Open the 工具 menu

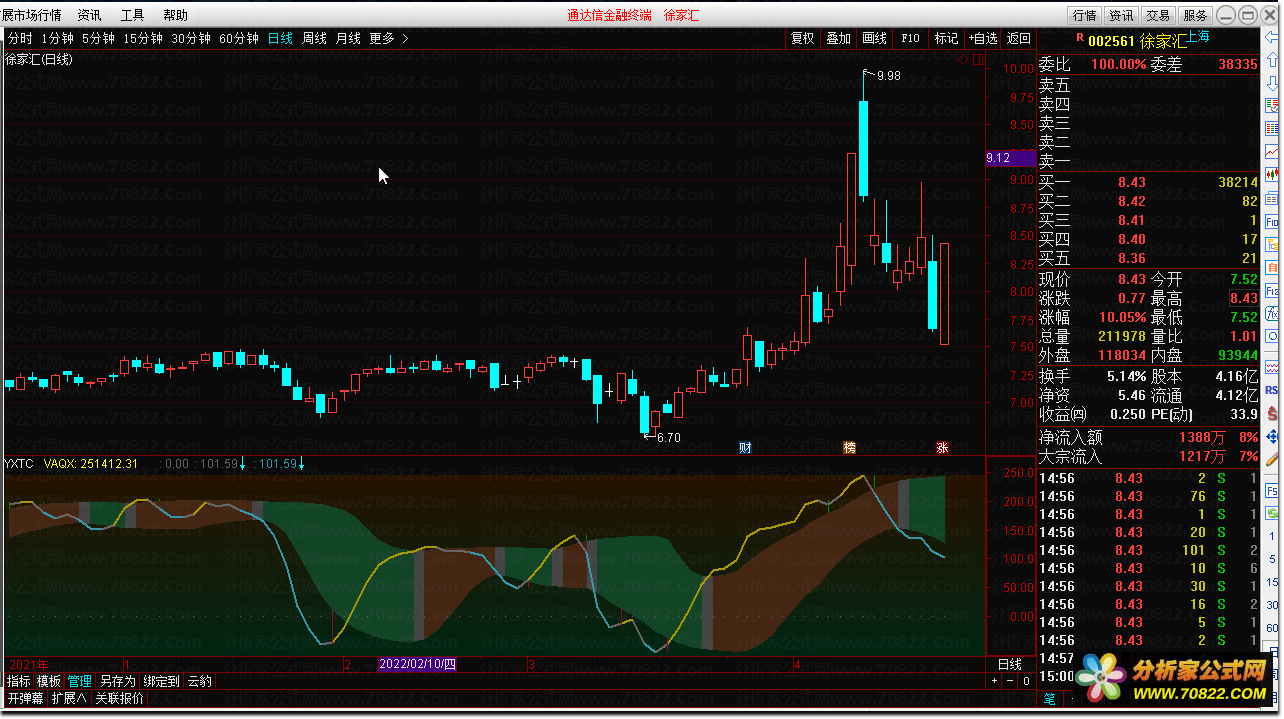pos(132,15)
